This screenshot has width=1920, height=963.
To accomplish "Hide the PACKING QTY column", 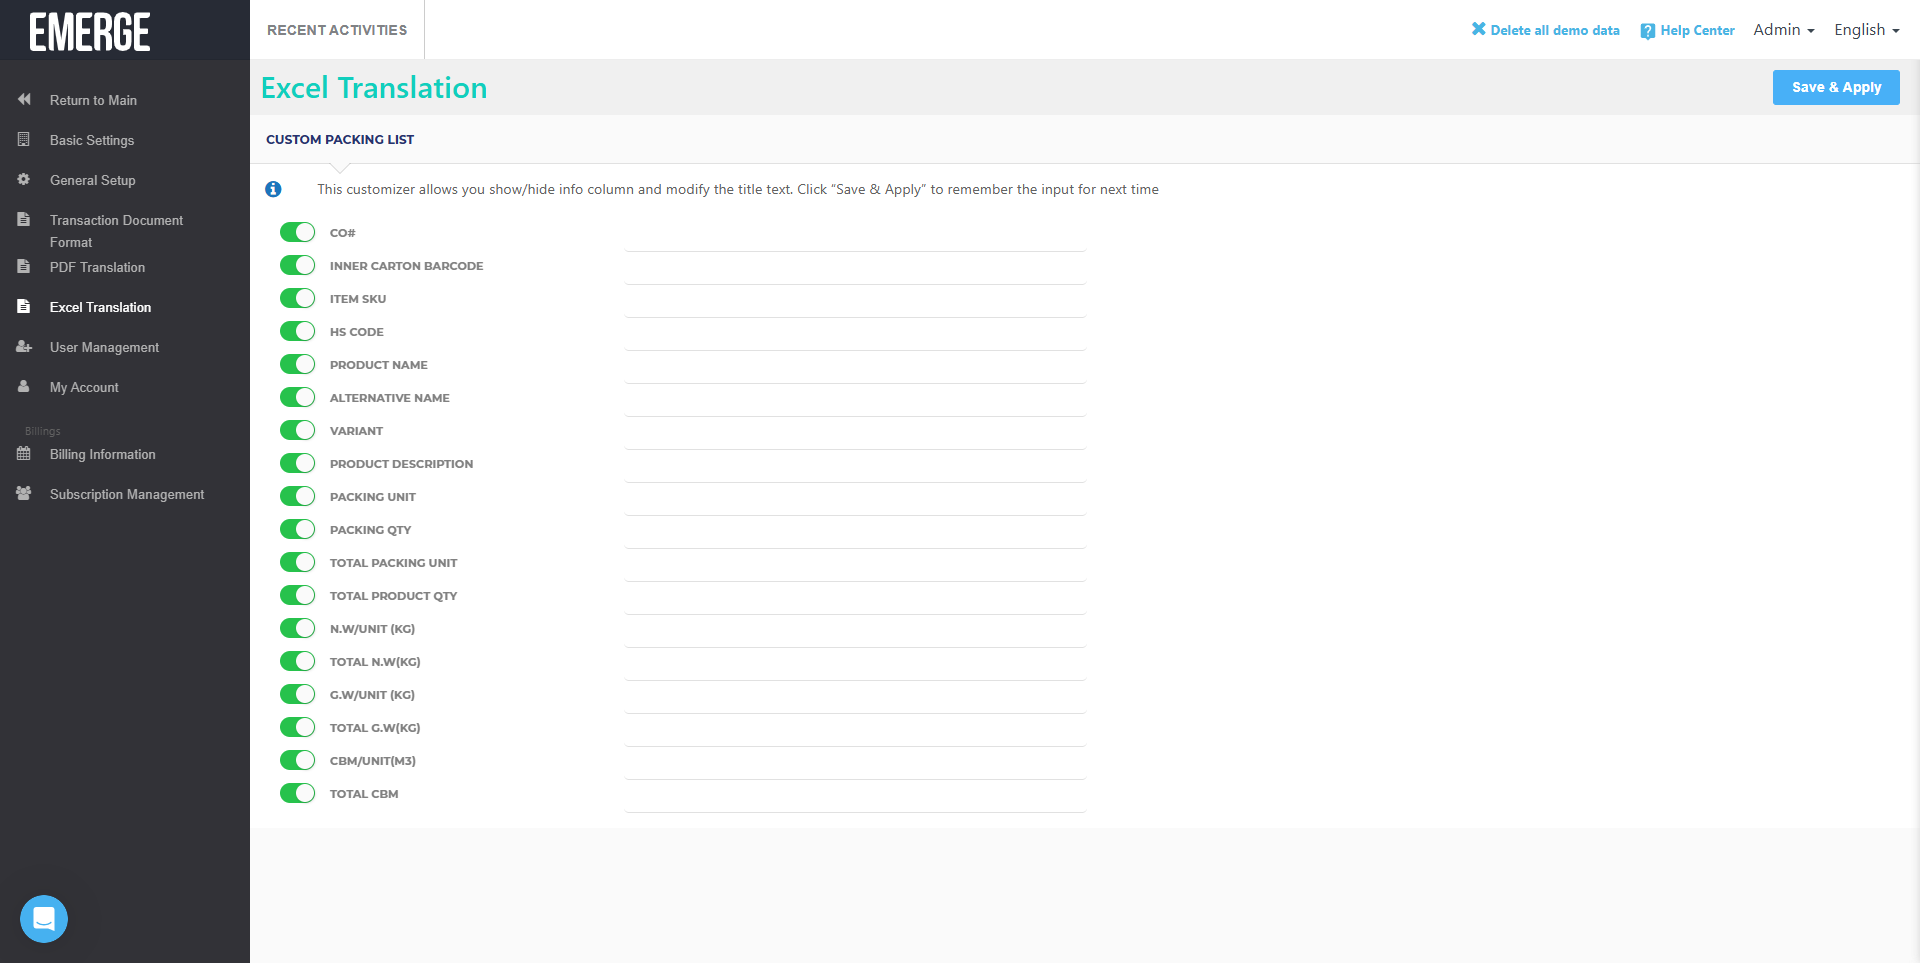I will [x=297, y=530].
